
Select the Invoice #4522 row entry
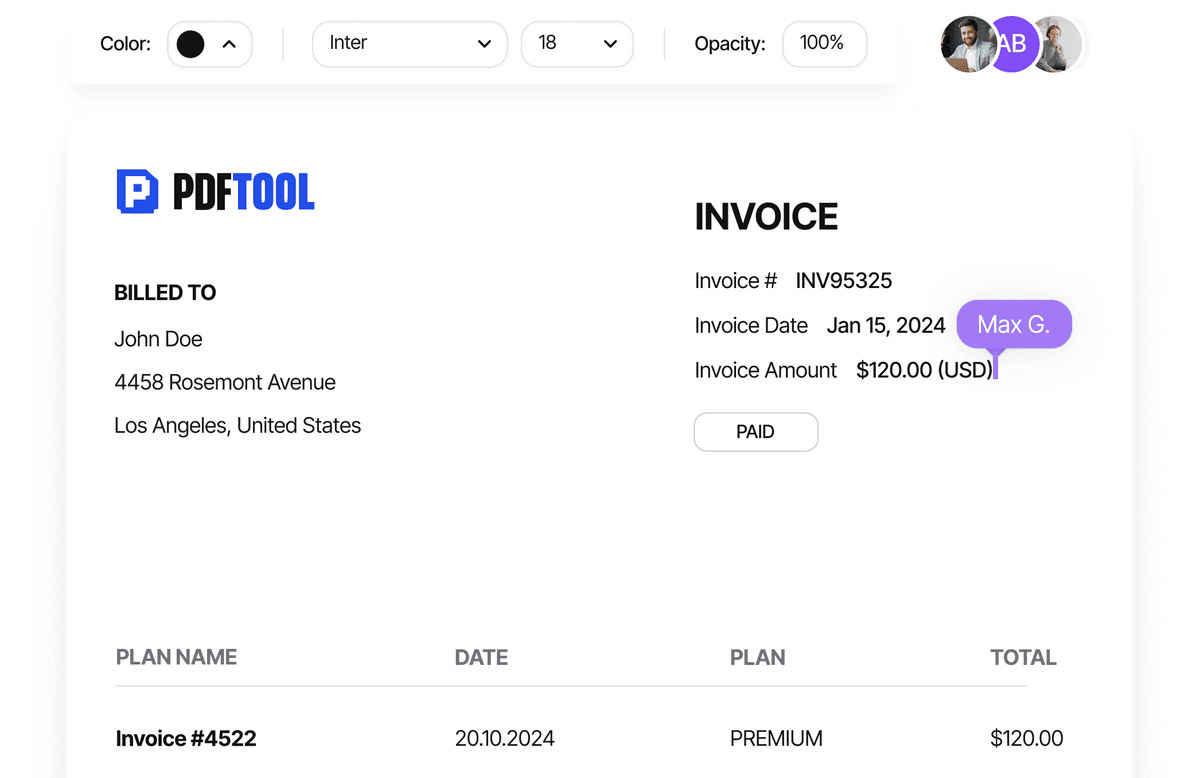click(186, 739)
